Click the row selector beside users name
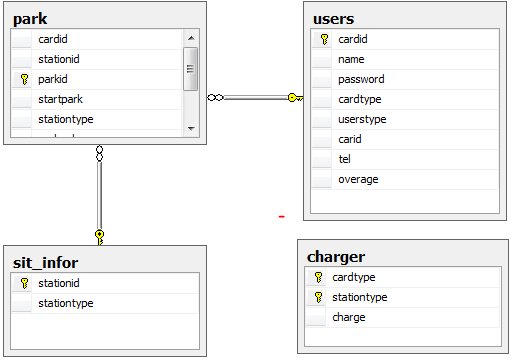 point(322,59)
